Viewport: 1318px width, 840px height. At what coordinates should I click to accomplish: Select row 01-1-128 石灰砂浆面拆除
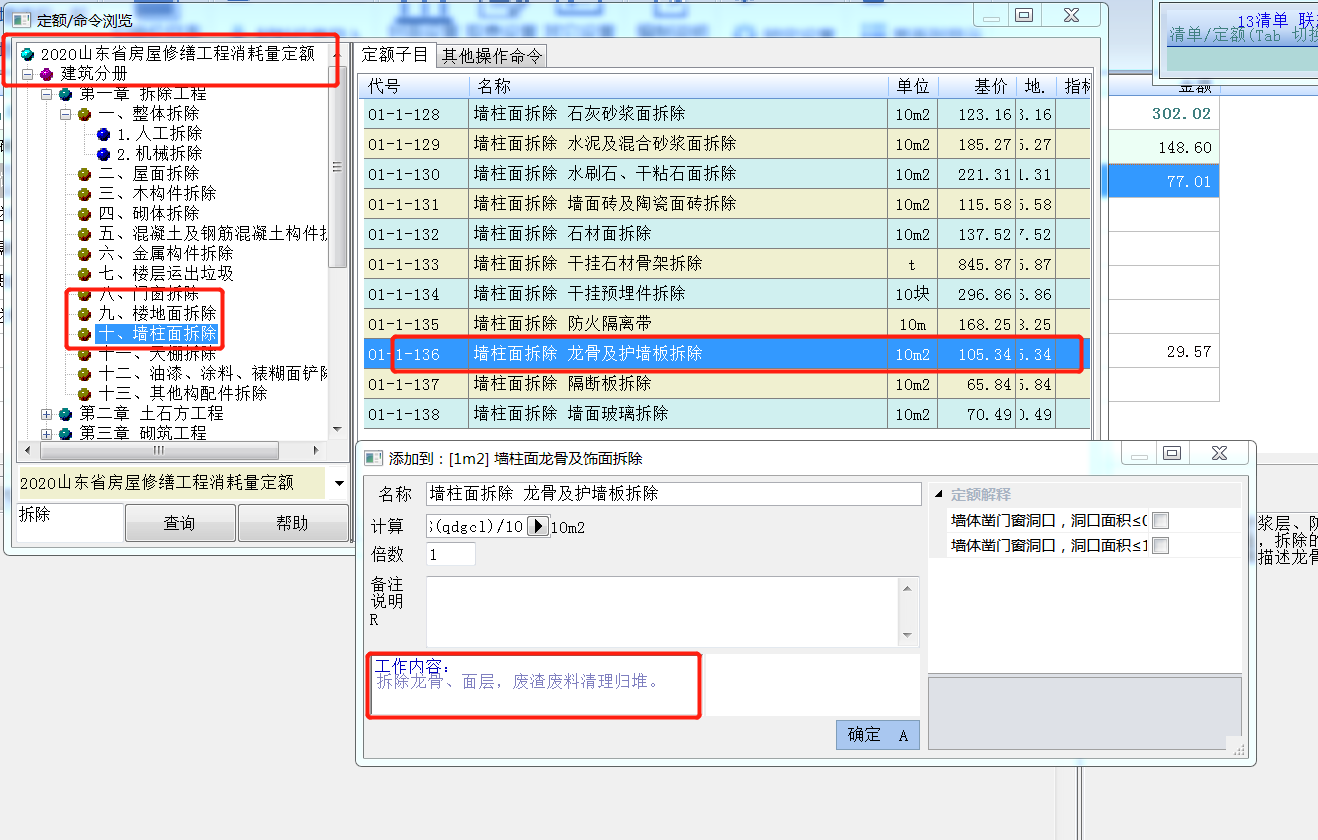click(x=726, y=114)
